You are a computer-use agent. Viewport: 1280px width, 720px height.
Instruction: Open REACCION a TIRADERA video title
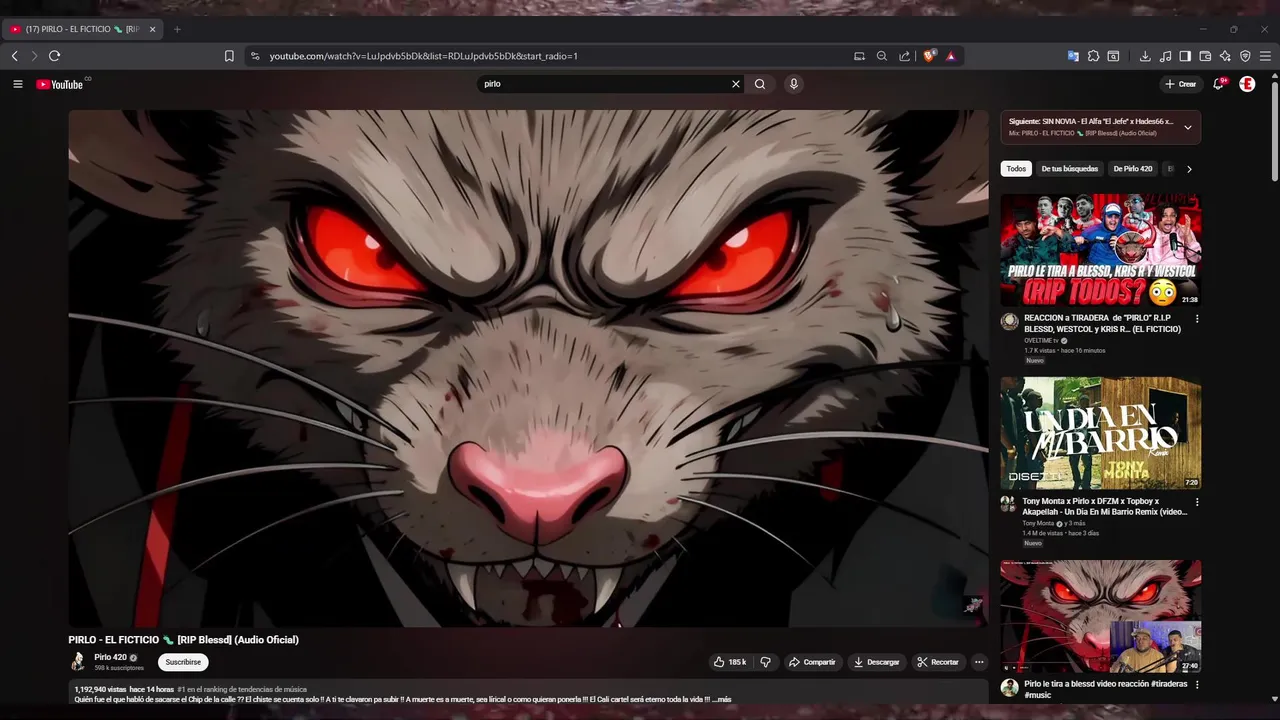click(x=1103, y=323)
